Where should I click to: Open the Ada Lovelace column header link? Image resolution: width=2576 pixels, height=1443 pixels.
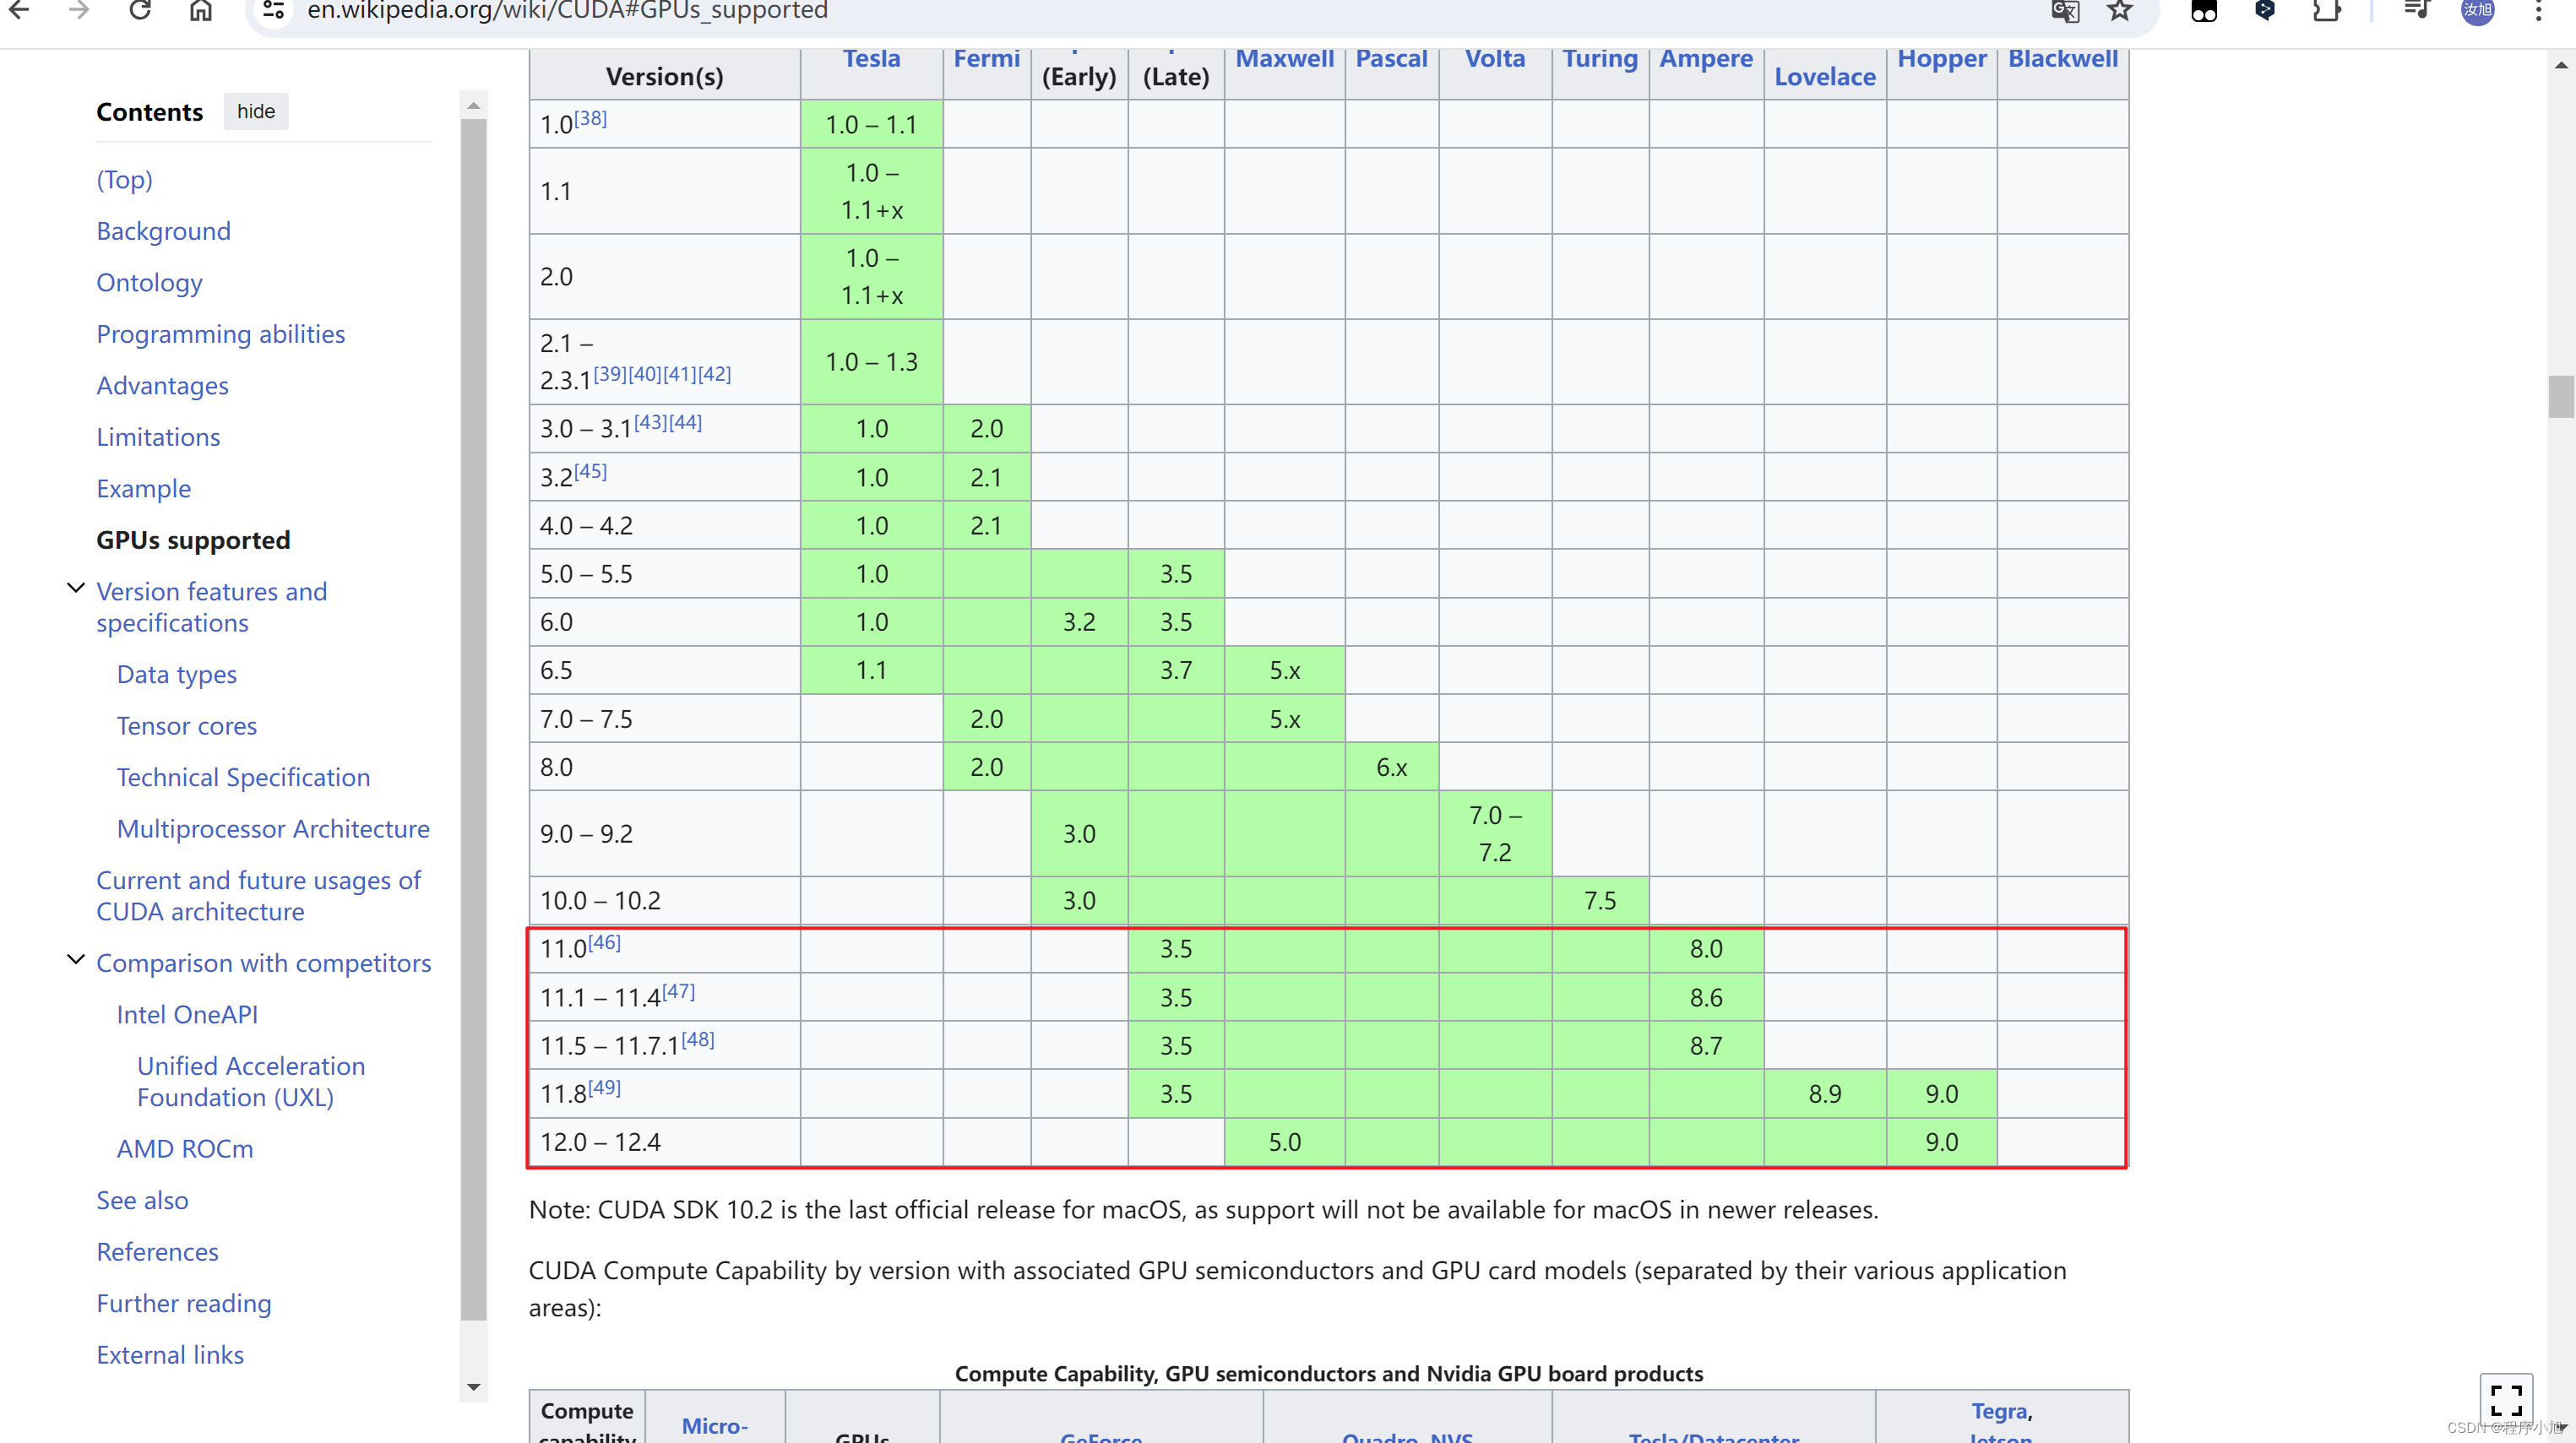[x=1824, y=76]
